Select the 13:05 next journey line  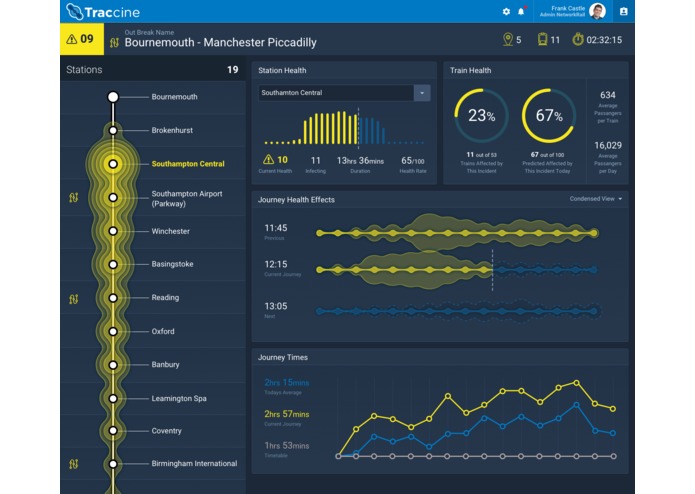[x=457, y=311]
